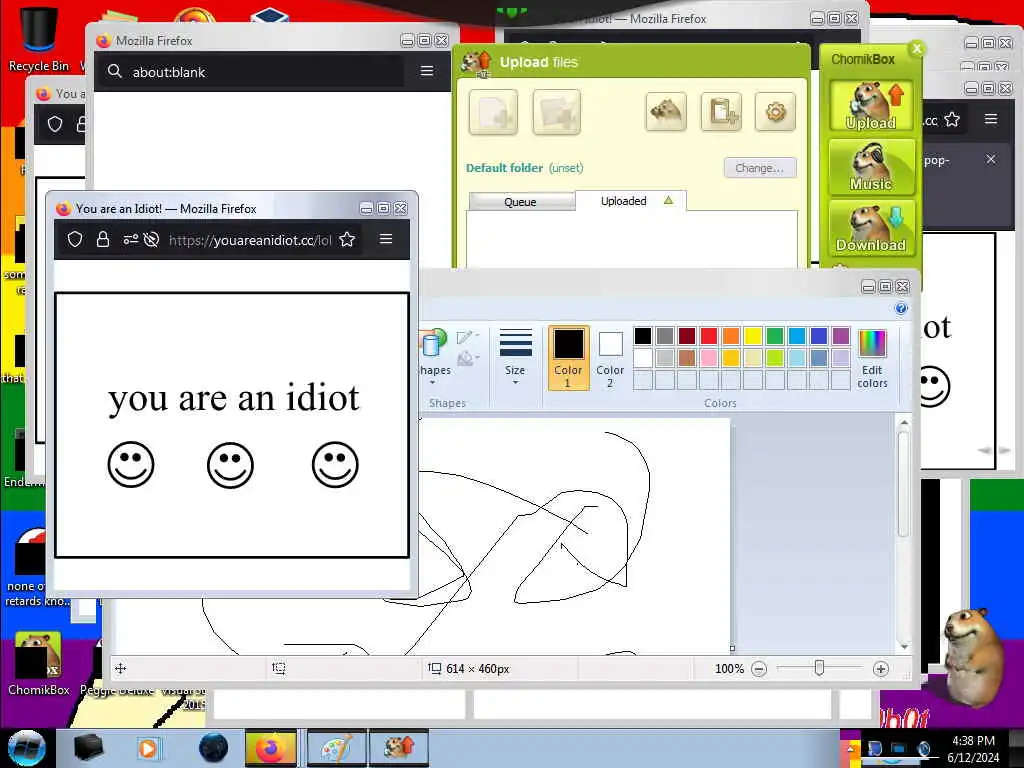Click the bookmark star in the right background Firefox window
Screen dimensions: 1024x768
pyautogui.click(x=952, y=120)
